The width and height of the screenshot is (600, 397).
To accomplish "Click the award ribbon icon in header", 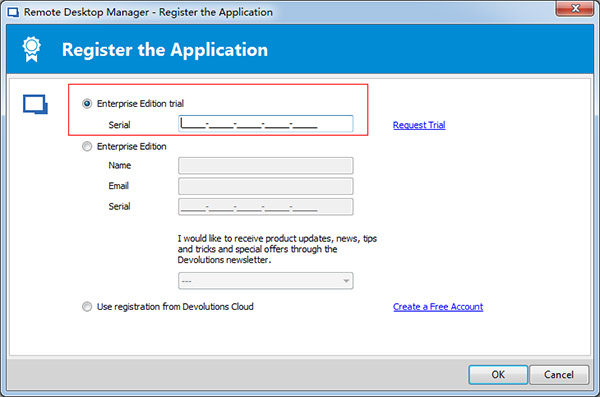I will tap(31, 49).
